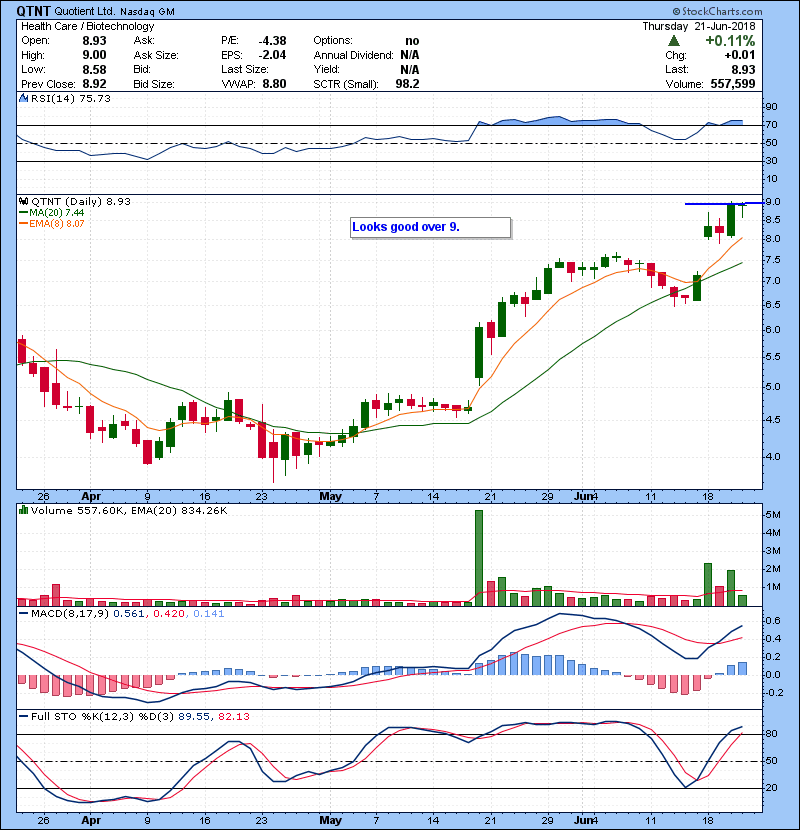The image size is (800, 830).
Task: Click the MA(20) 7.44 legend text
Action: coord(57,213)
